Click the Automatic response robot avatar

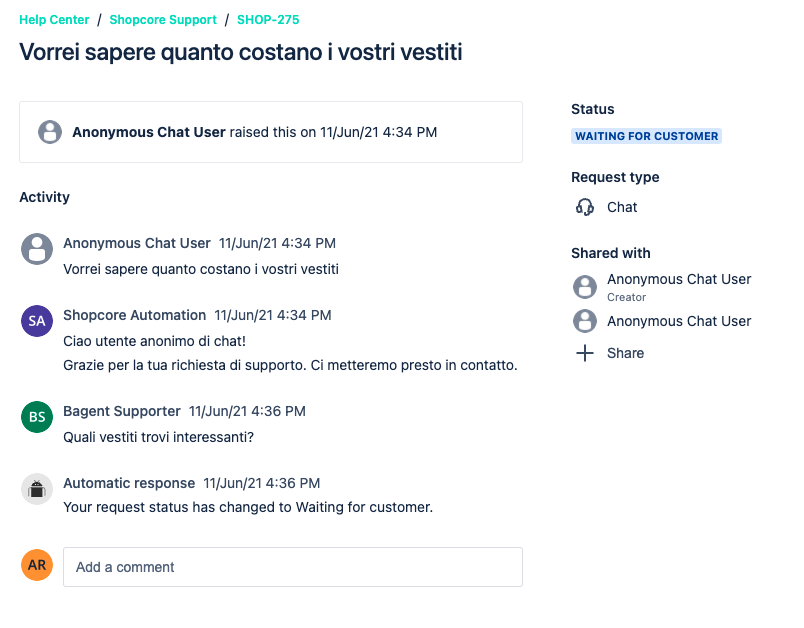(x=37, y=489)
